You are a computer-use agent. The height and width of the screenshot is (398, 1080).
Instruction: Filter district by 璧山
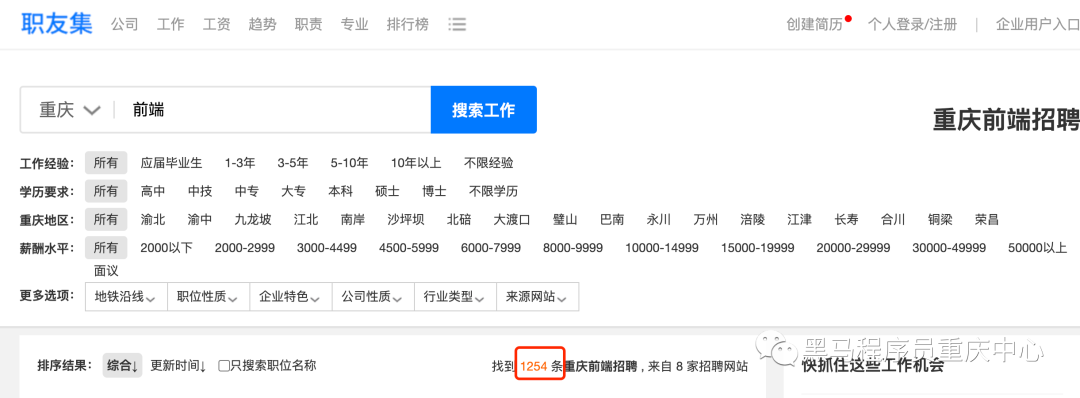(565, 220)
